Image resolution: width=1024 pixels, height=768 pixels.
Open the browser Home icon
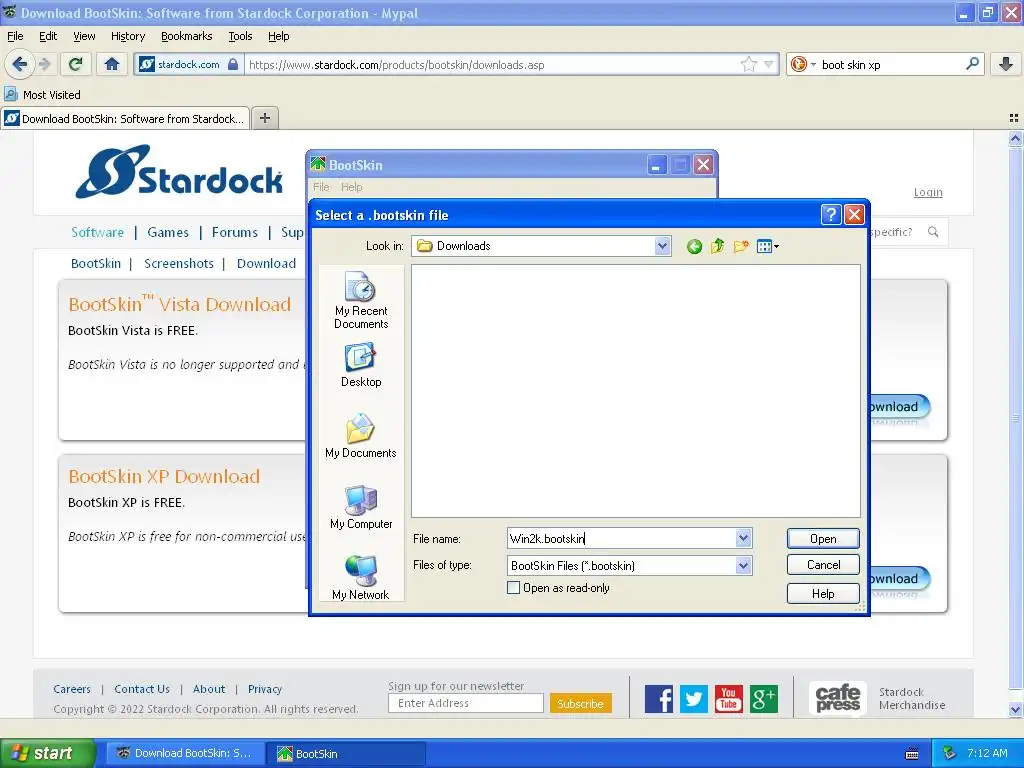[112, 64]
